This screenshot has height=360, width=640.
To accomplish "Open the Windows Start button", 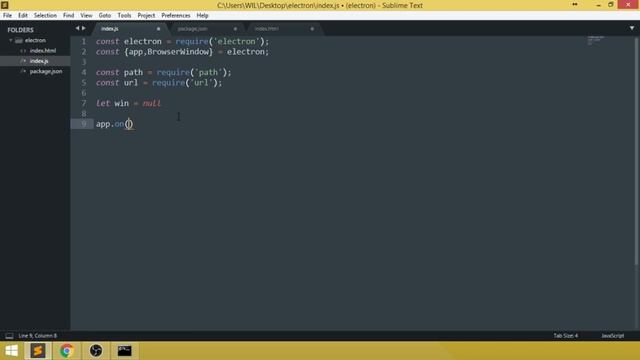I will [11, 351].
